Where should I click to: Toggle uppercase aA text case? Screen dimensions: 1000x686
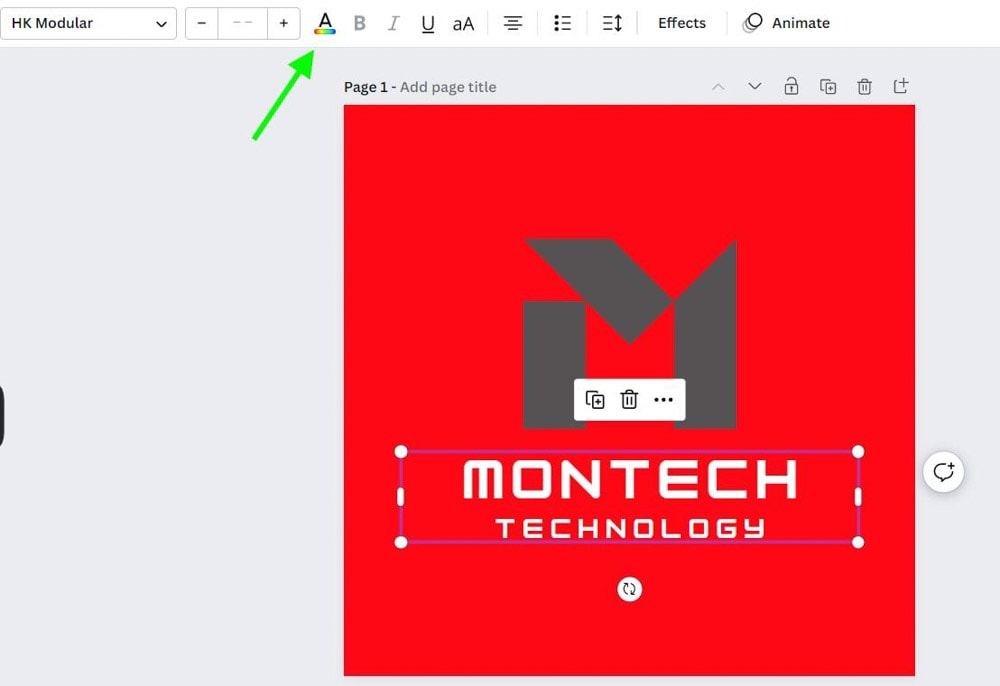click(x=463, y=24)
